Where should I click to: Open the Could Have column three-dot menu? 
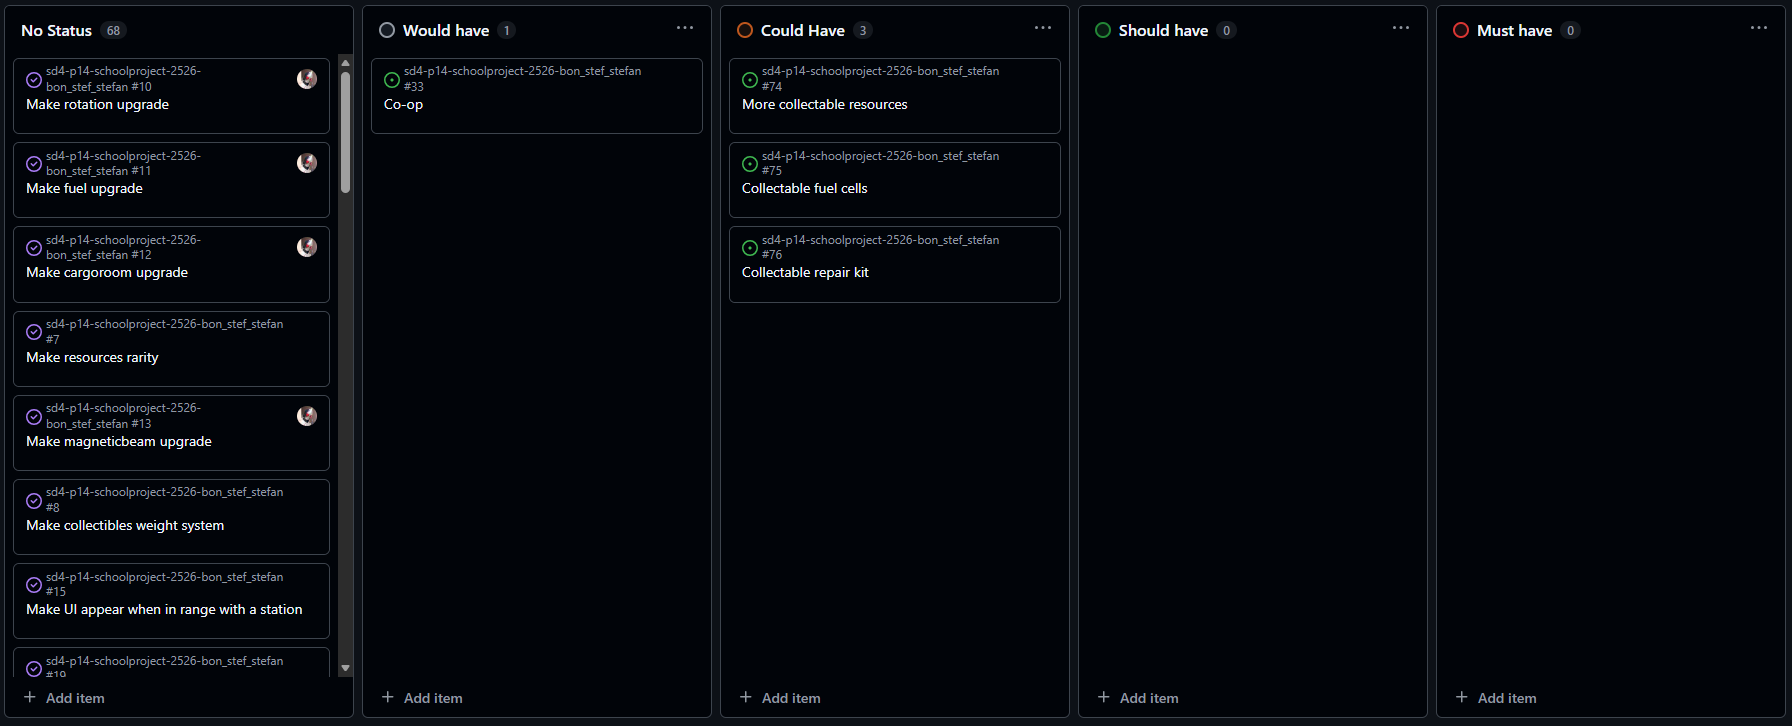(x=1043, y=28)
